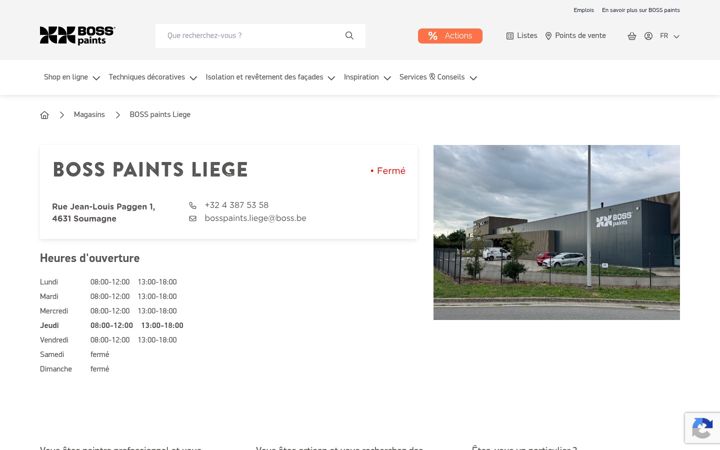Image resolution: width=720 pixels, height=450 pixels.
Task: Expand Techniques décoratives menu
Action: 152,77
